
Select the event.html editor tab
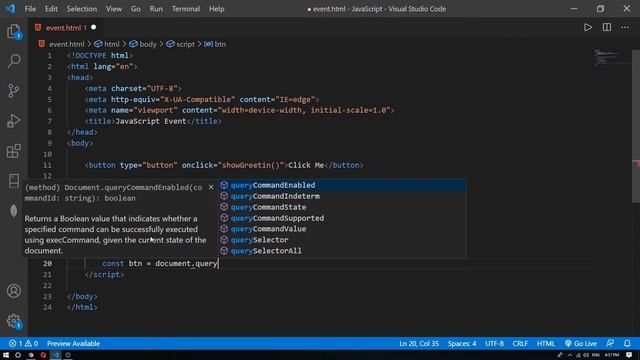pos(65,27)
